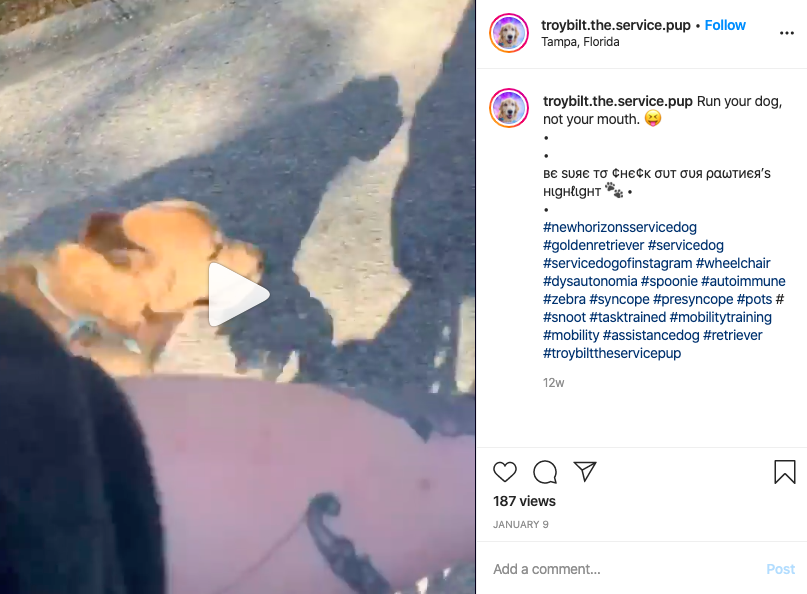Screen dimensions: 807x594
Task: Save the post with the bookmark icon
Action: point(784,471)
